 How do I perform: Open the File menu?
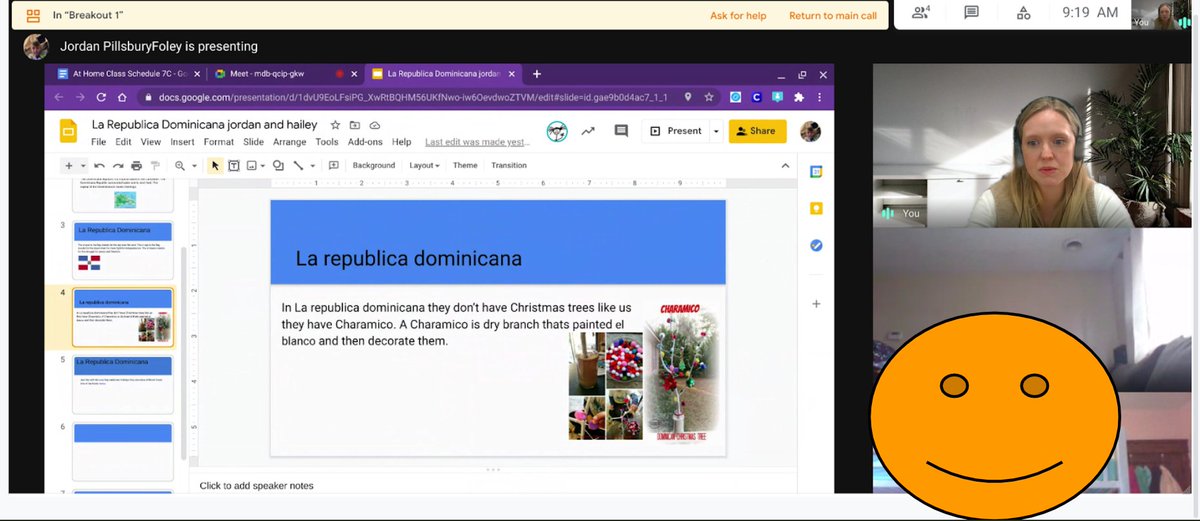[99, 142]
